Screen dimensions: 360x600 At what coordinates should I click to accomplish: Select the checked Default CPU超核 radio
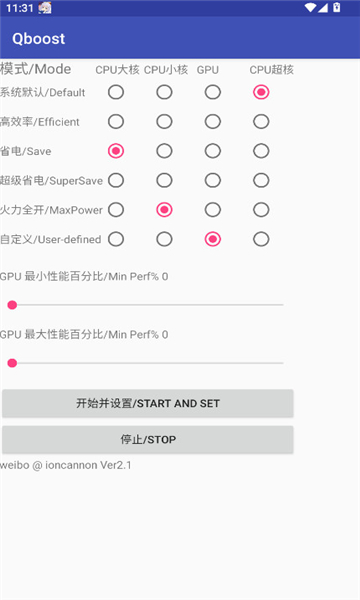[261, 92]
